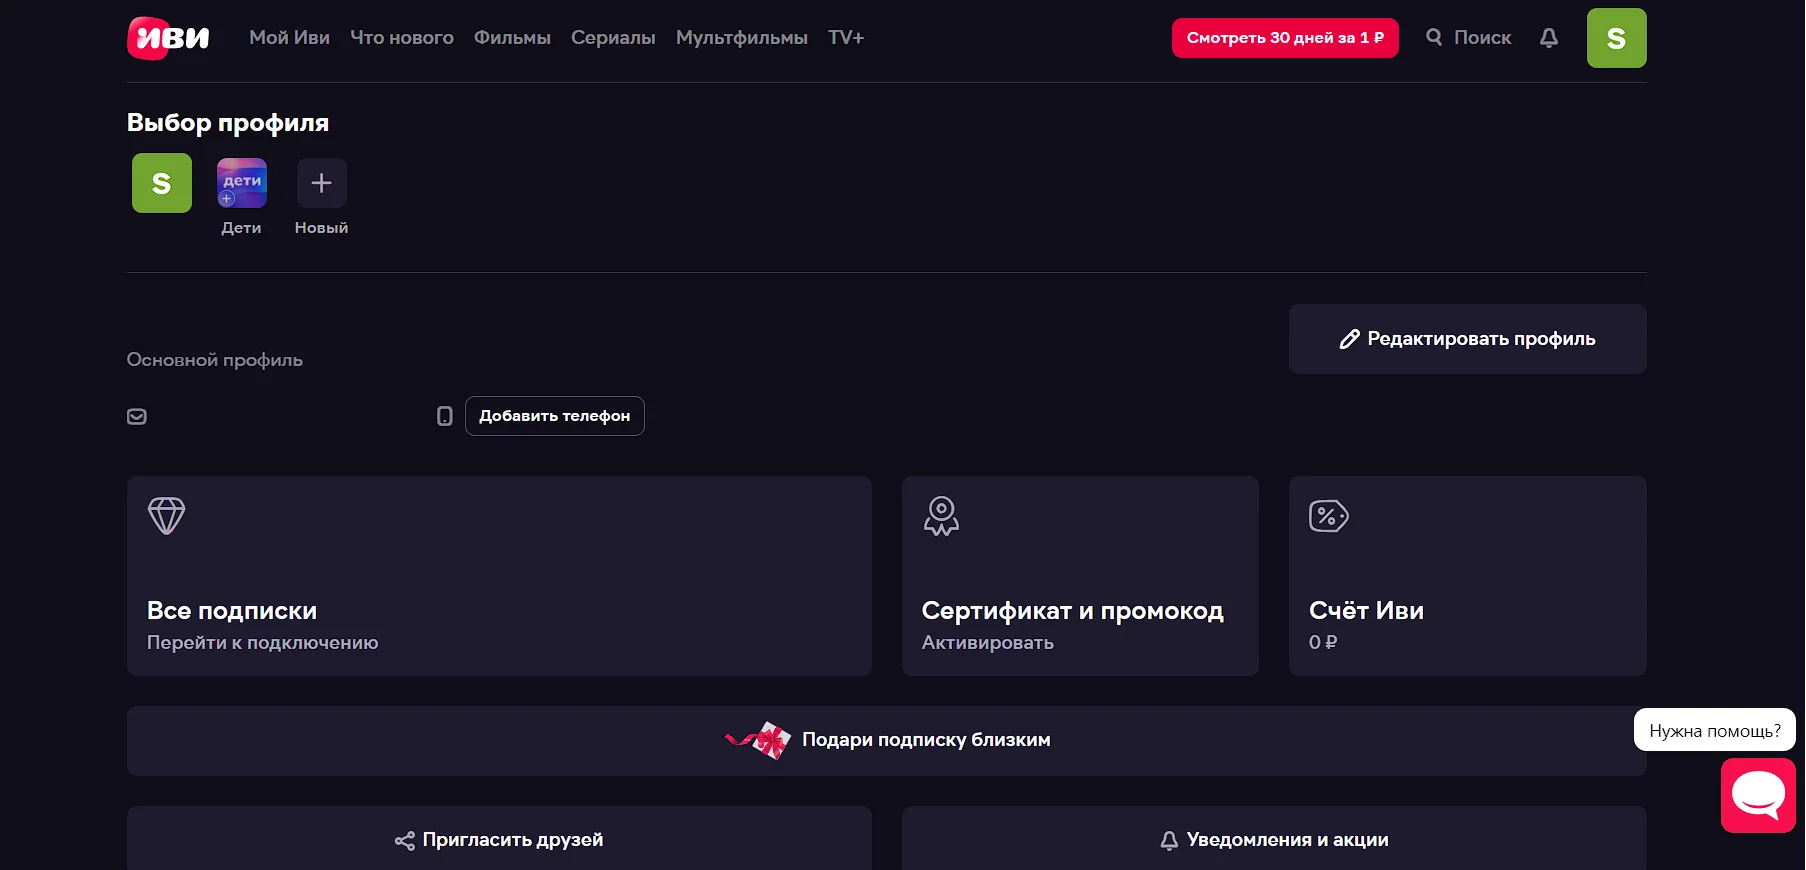Click the phone icon beside Добавить телефон

point(445,416)
